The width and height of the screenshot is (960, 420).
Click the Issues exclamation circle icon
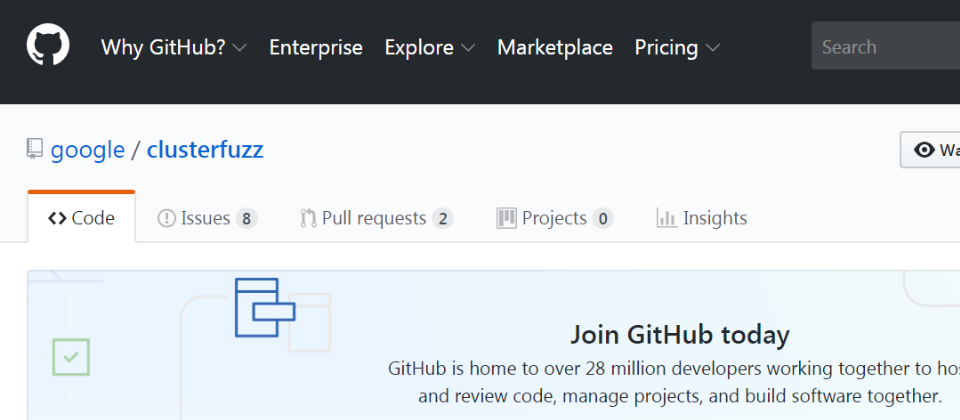[167, 218]
